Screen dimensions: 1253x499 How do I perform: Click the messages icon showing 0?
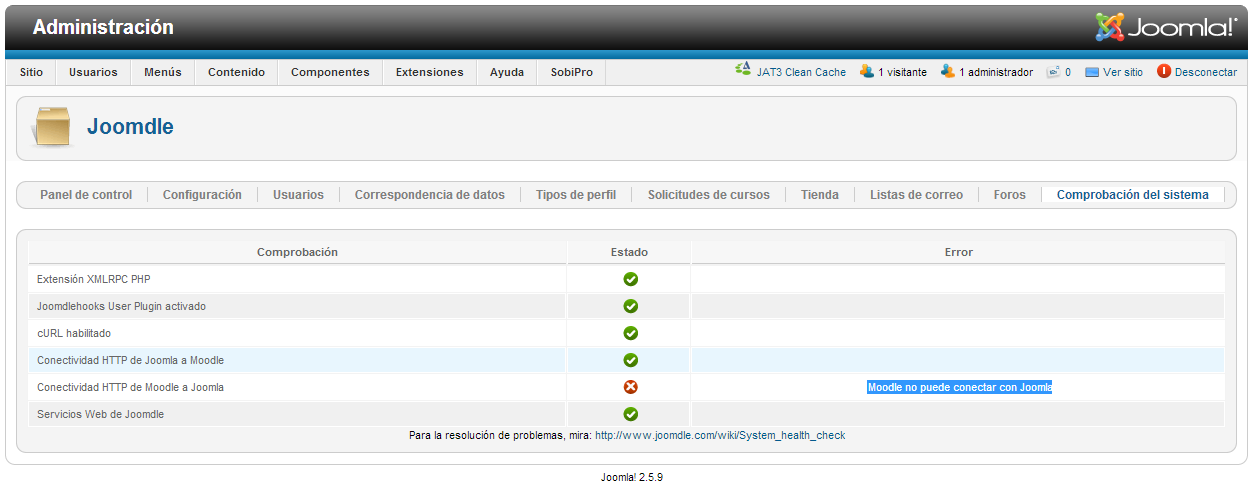(x=1053, y=72)
